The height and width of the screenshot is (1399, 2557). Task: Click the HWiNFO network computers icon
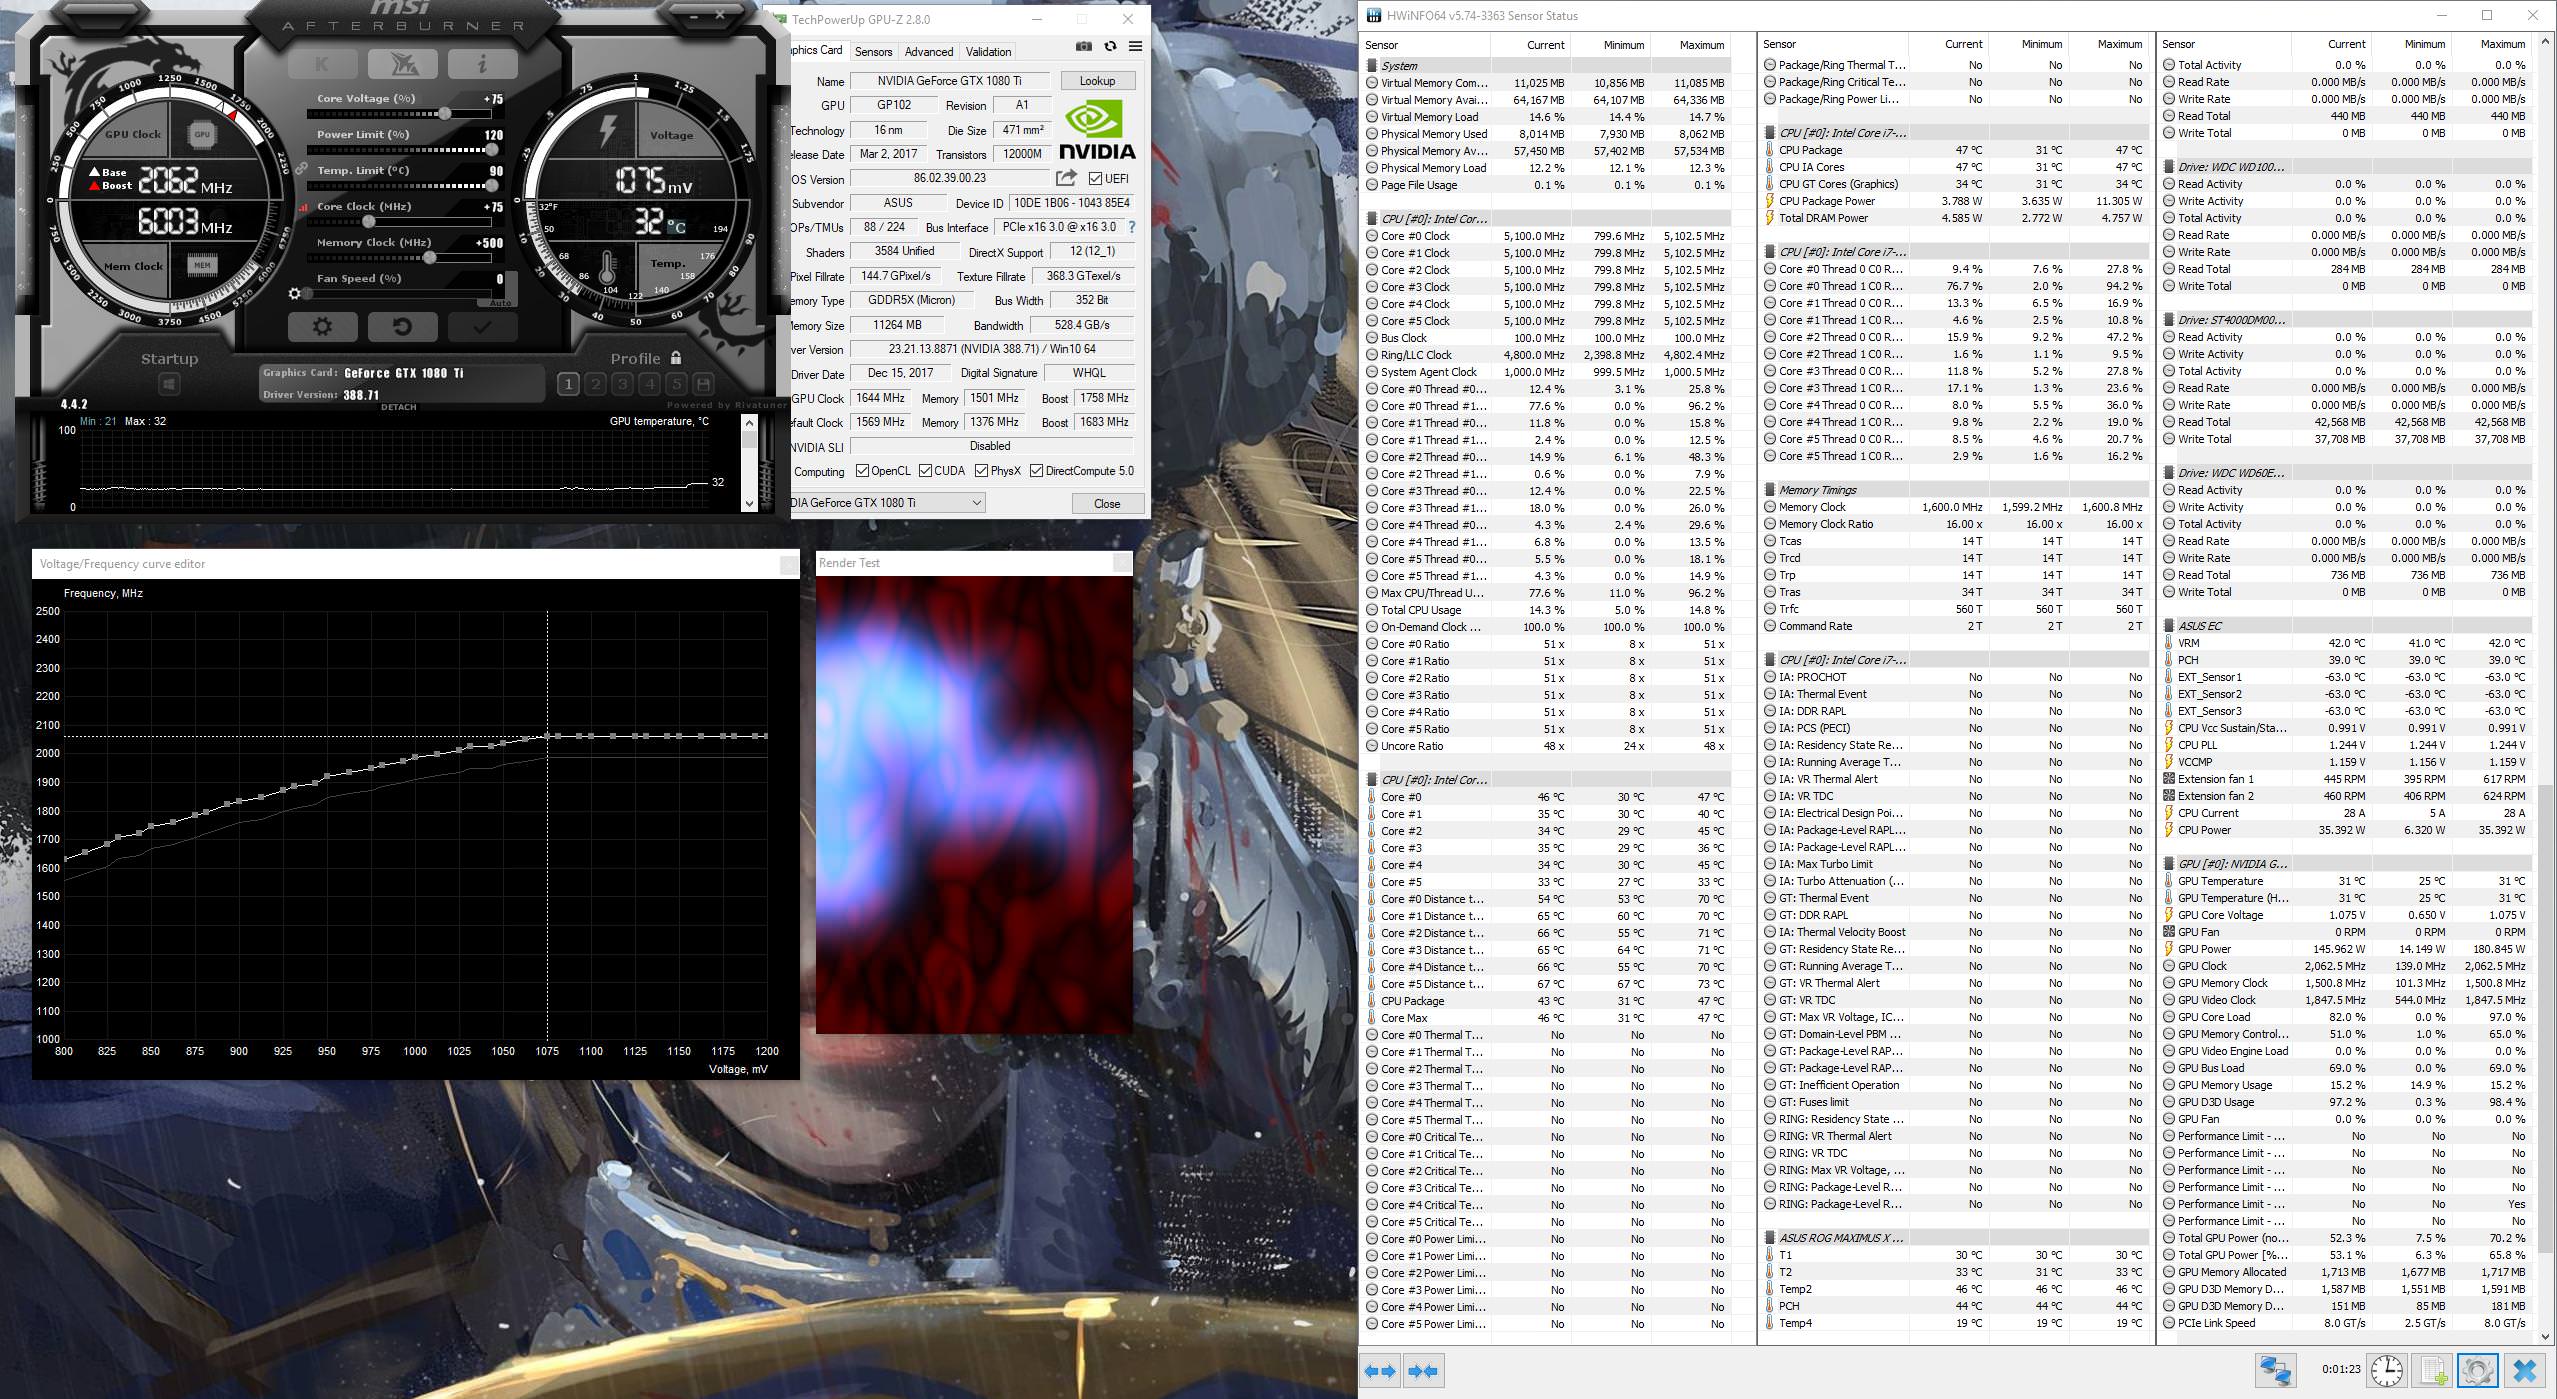[2275, 1370]
